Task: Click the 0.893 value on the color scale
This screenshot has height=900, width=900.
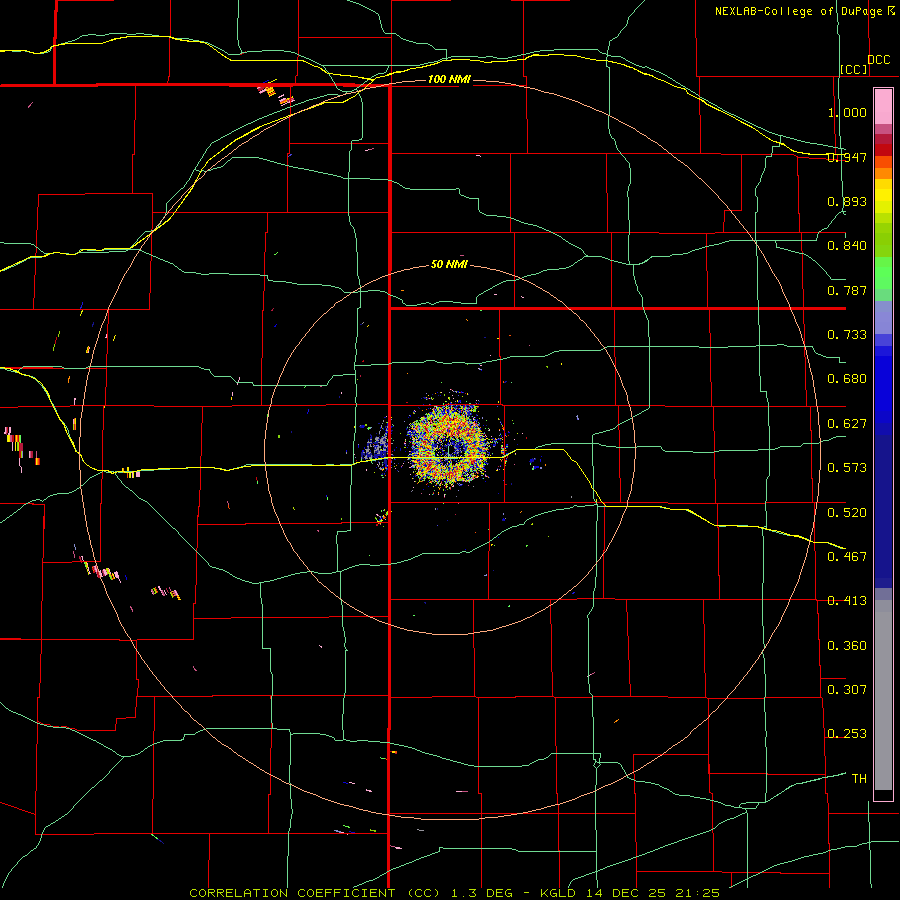Action: coord(847,201)
